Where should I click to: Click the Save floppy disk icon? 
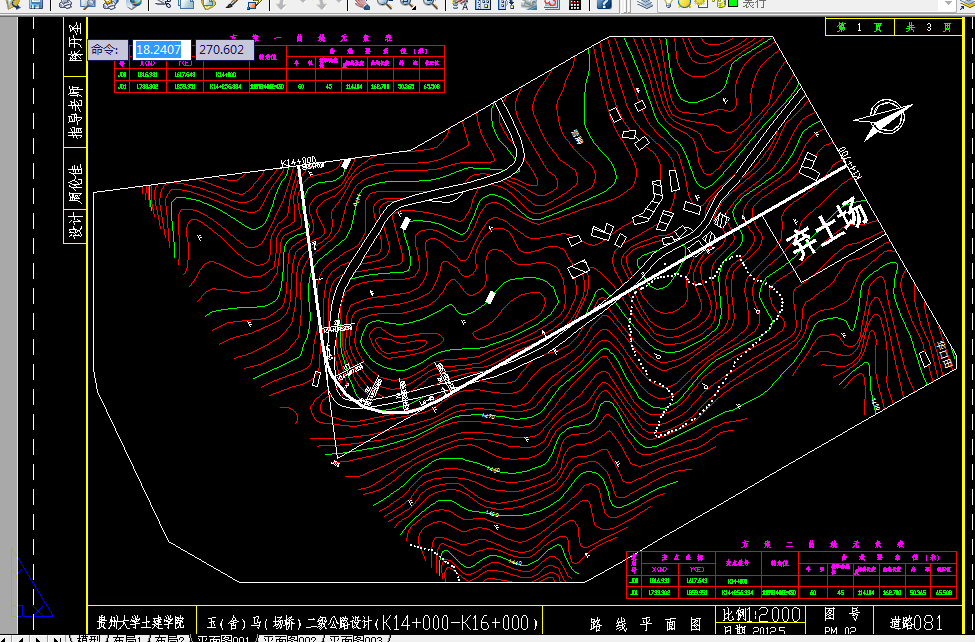pos(36,4)
